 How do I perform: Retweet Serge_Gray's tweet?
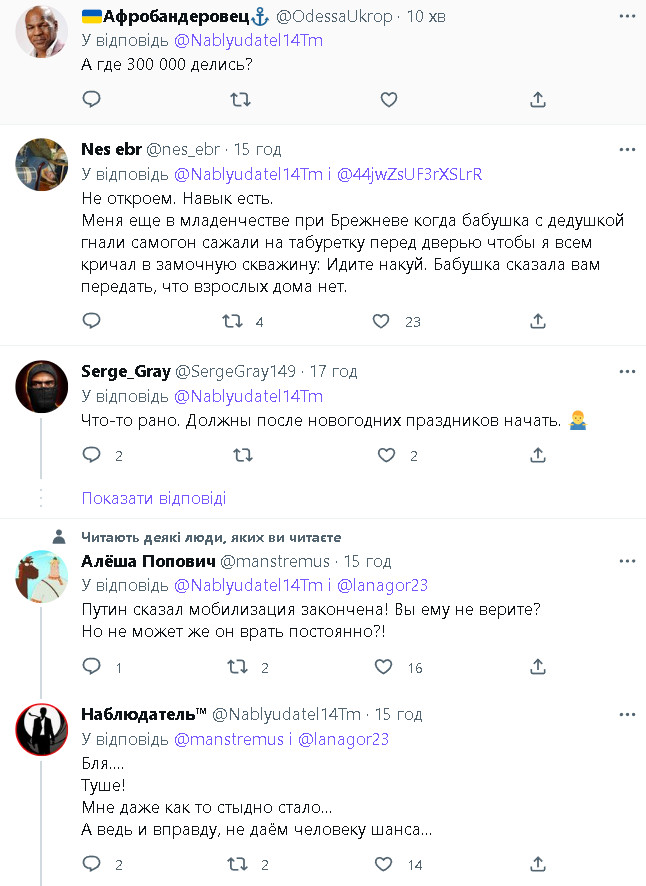[241, 455]
